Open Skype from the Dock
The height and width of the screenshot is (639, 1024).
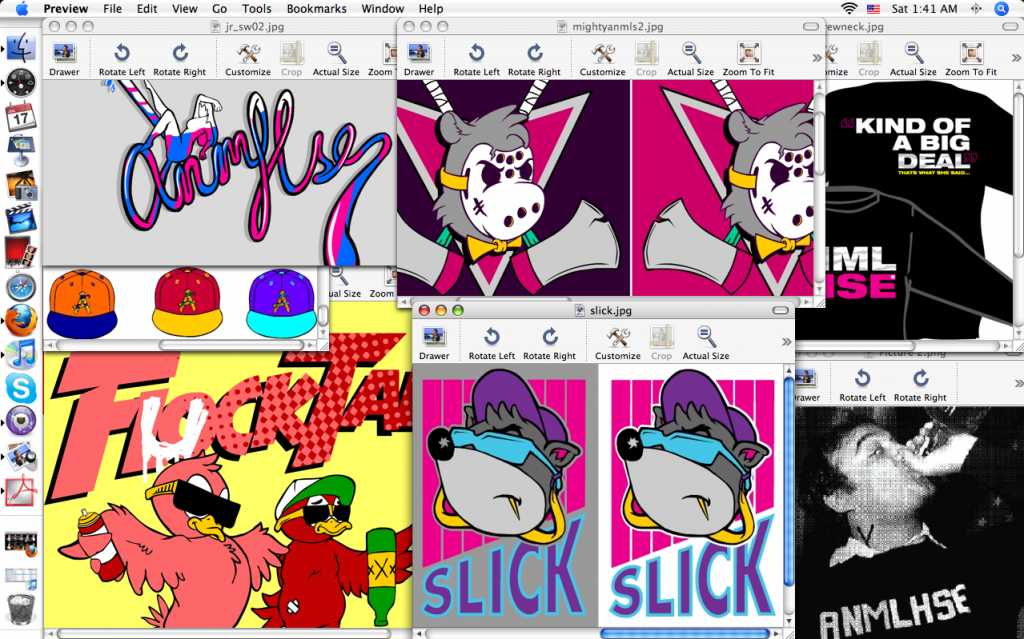pos(21,389)
